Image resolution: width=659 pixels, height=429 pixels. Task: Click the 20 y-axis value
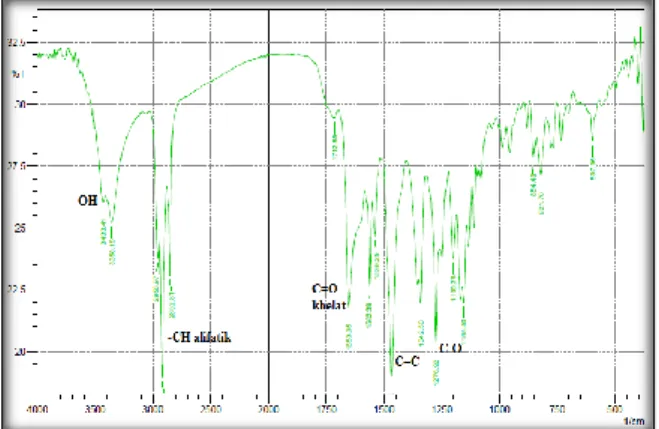click(20, 352)
